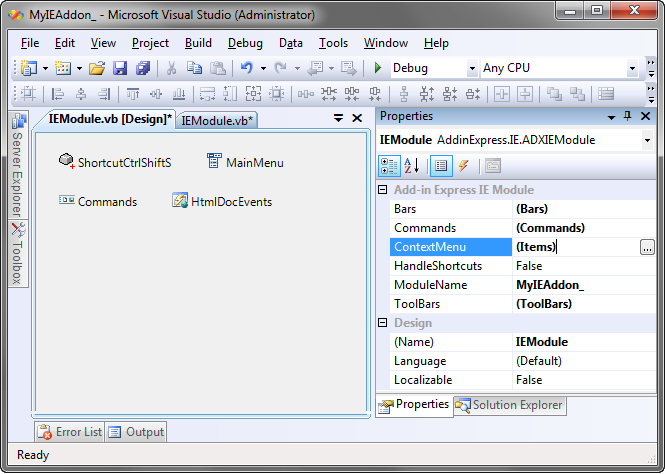Screen dimensions: 665x474
Task: Select the HtmlDocEvents component
Action: click(x=222, y=201)
